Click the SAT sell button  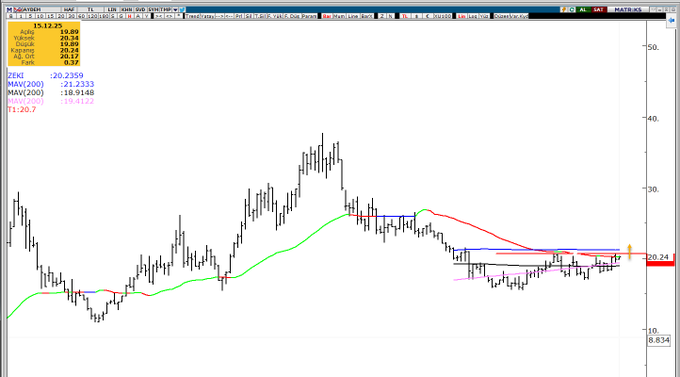pyautogui.click(x=598, y=10)
